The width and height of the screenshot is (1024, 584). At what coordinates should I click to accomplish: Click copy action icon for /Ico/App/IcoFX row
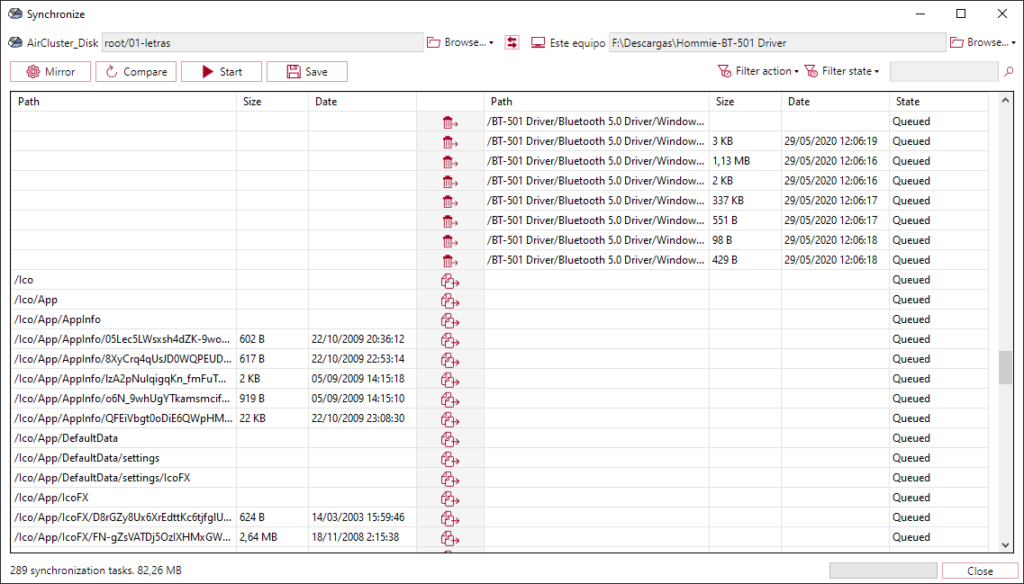[449, 498]
